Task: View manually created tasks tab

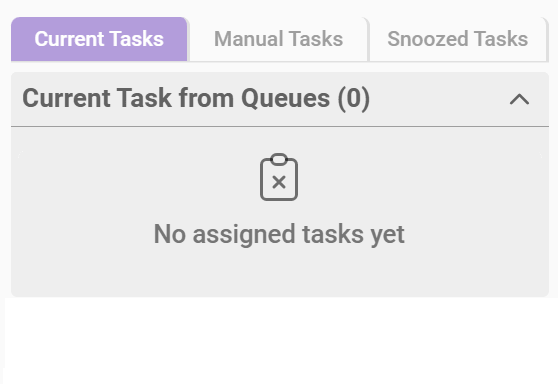Action: click(x=278, y=39)
